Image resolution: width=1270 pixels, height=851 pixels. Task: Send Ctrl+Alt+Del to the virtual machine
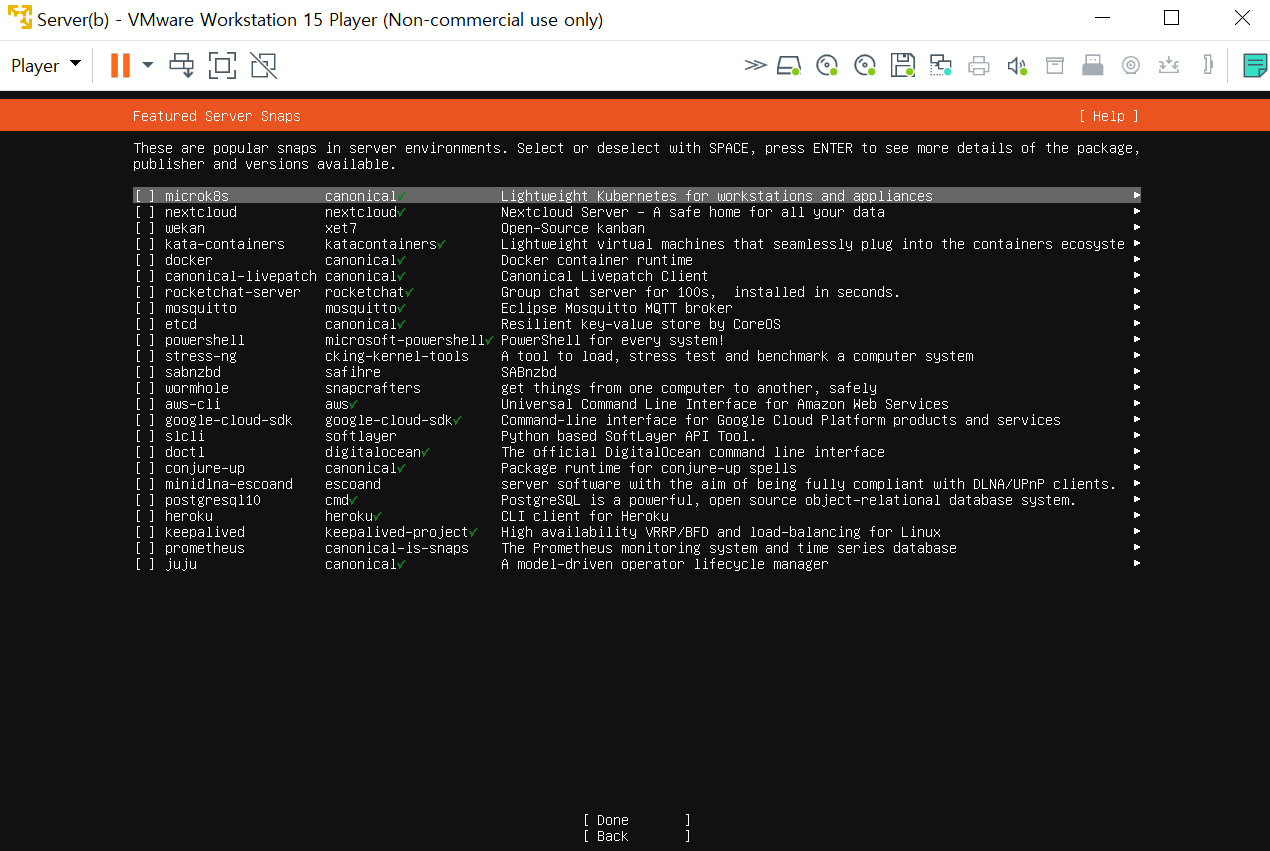tap(182, 65)
